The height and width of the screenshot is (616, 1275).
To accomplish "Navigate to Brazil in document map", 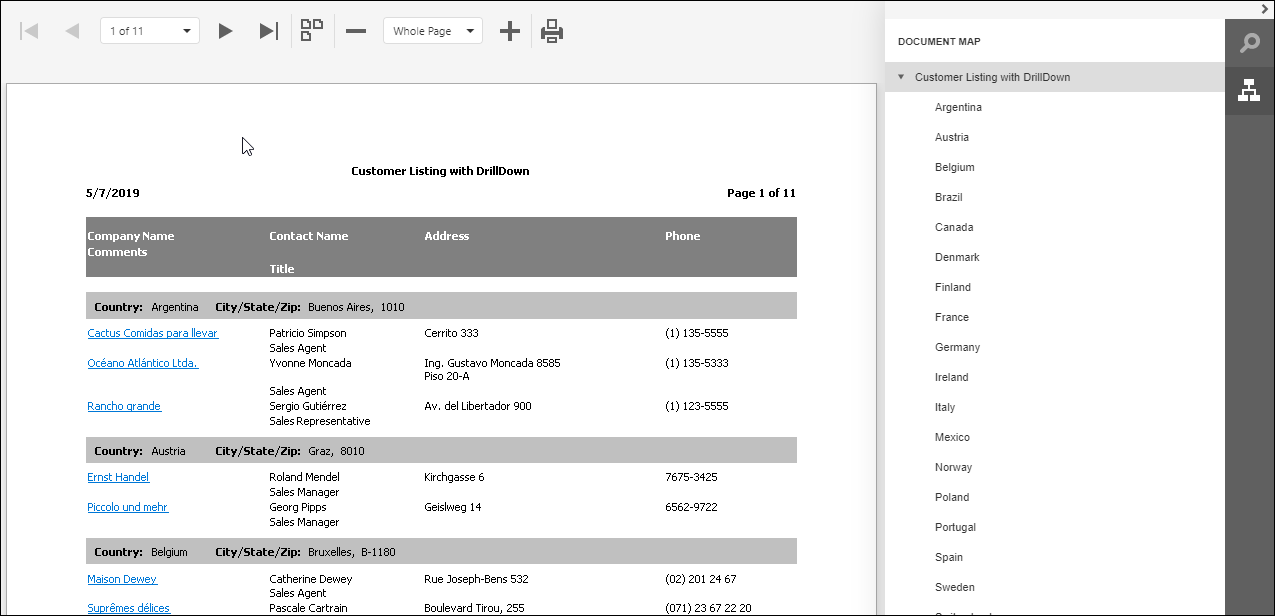I will (948, 197).
